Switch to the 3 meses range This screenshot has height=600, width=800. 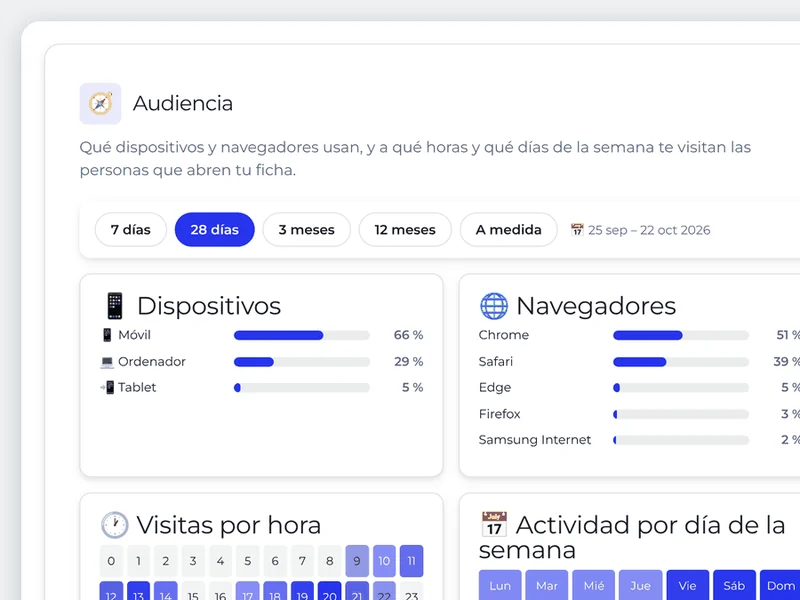click(307, 230)
